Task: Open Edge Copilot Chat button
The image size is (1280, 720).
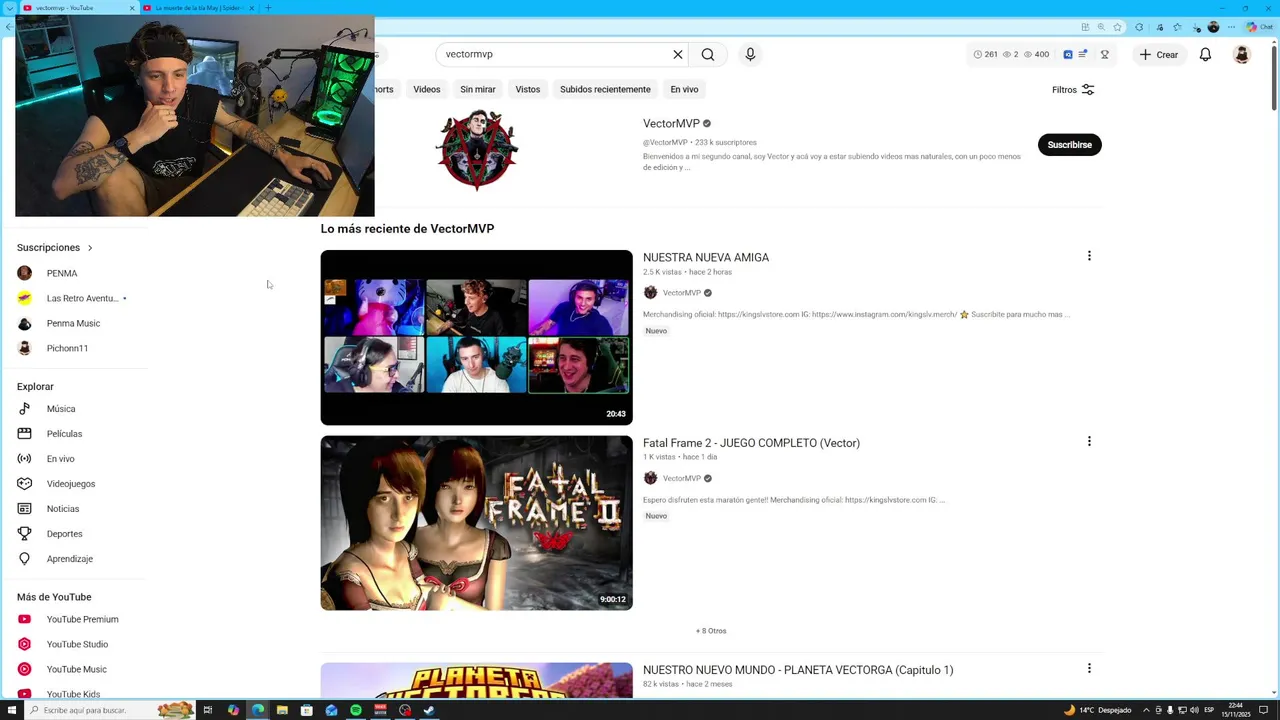Action: pyautogui.click(x=1258, y=27)
